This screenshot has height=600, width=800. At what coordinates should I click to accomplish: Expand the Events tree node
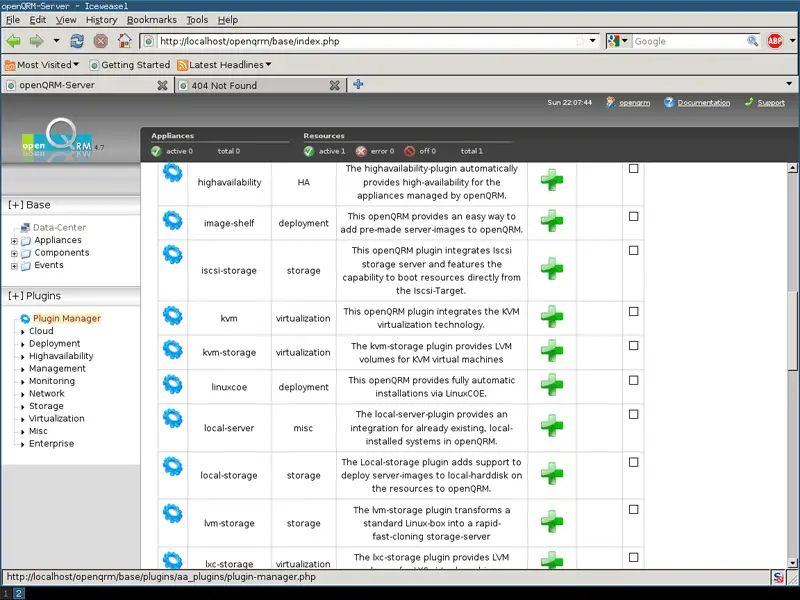click(x=14, y=266)
